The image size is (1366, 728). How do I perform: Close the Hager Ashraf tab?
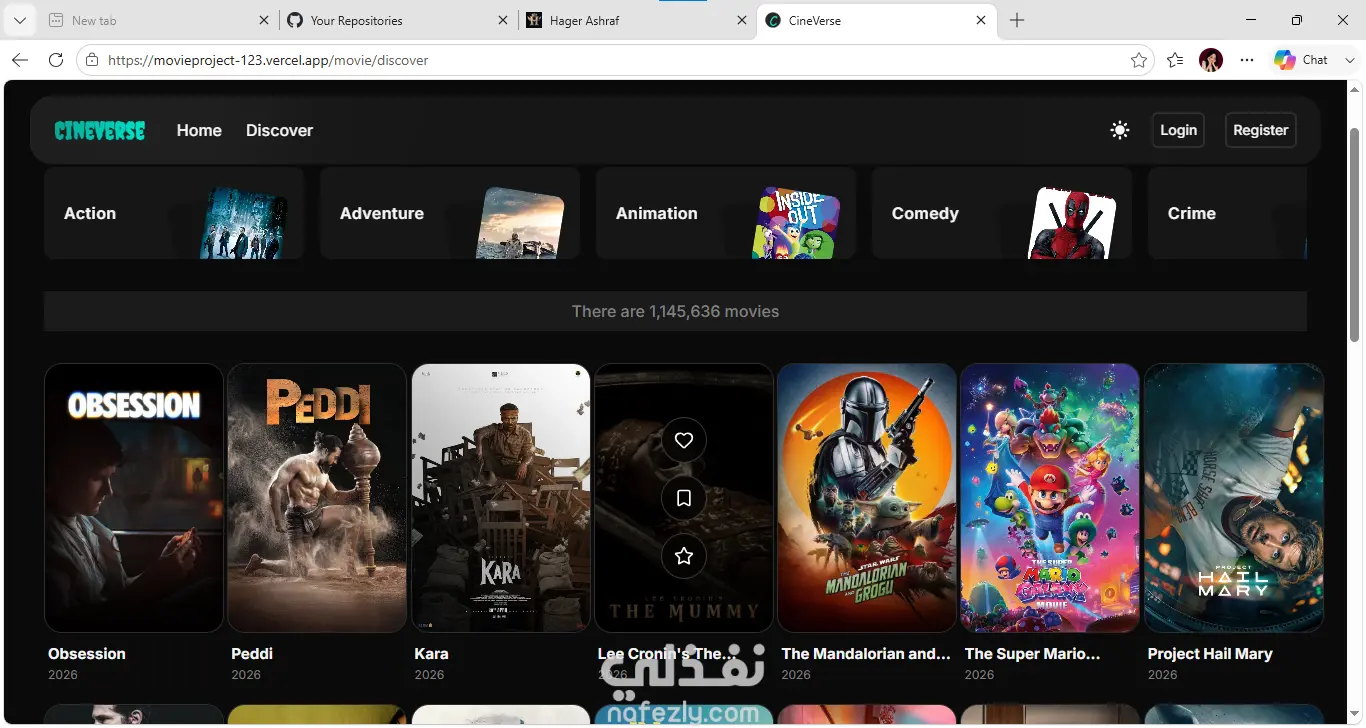[x=741, y=20]
